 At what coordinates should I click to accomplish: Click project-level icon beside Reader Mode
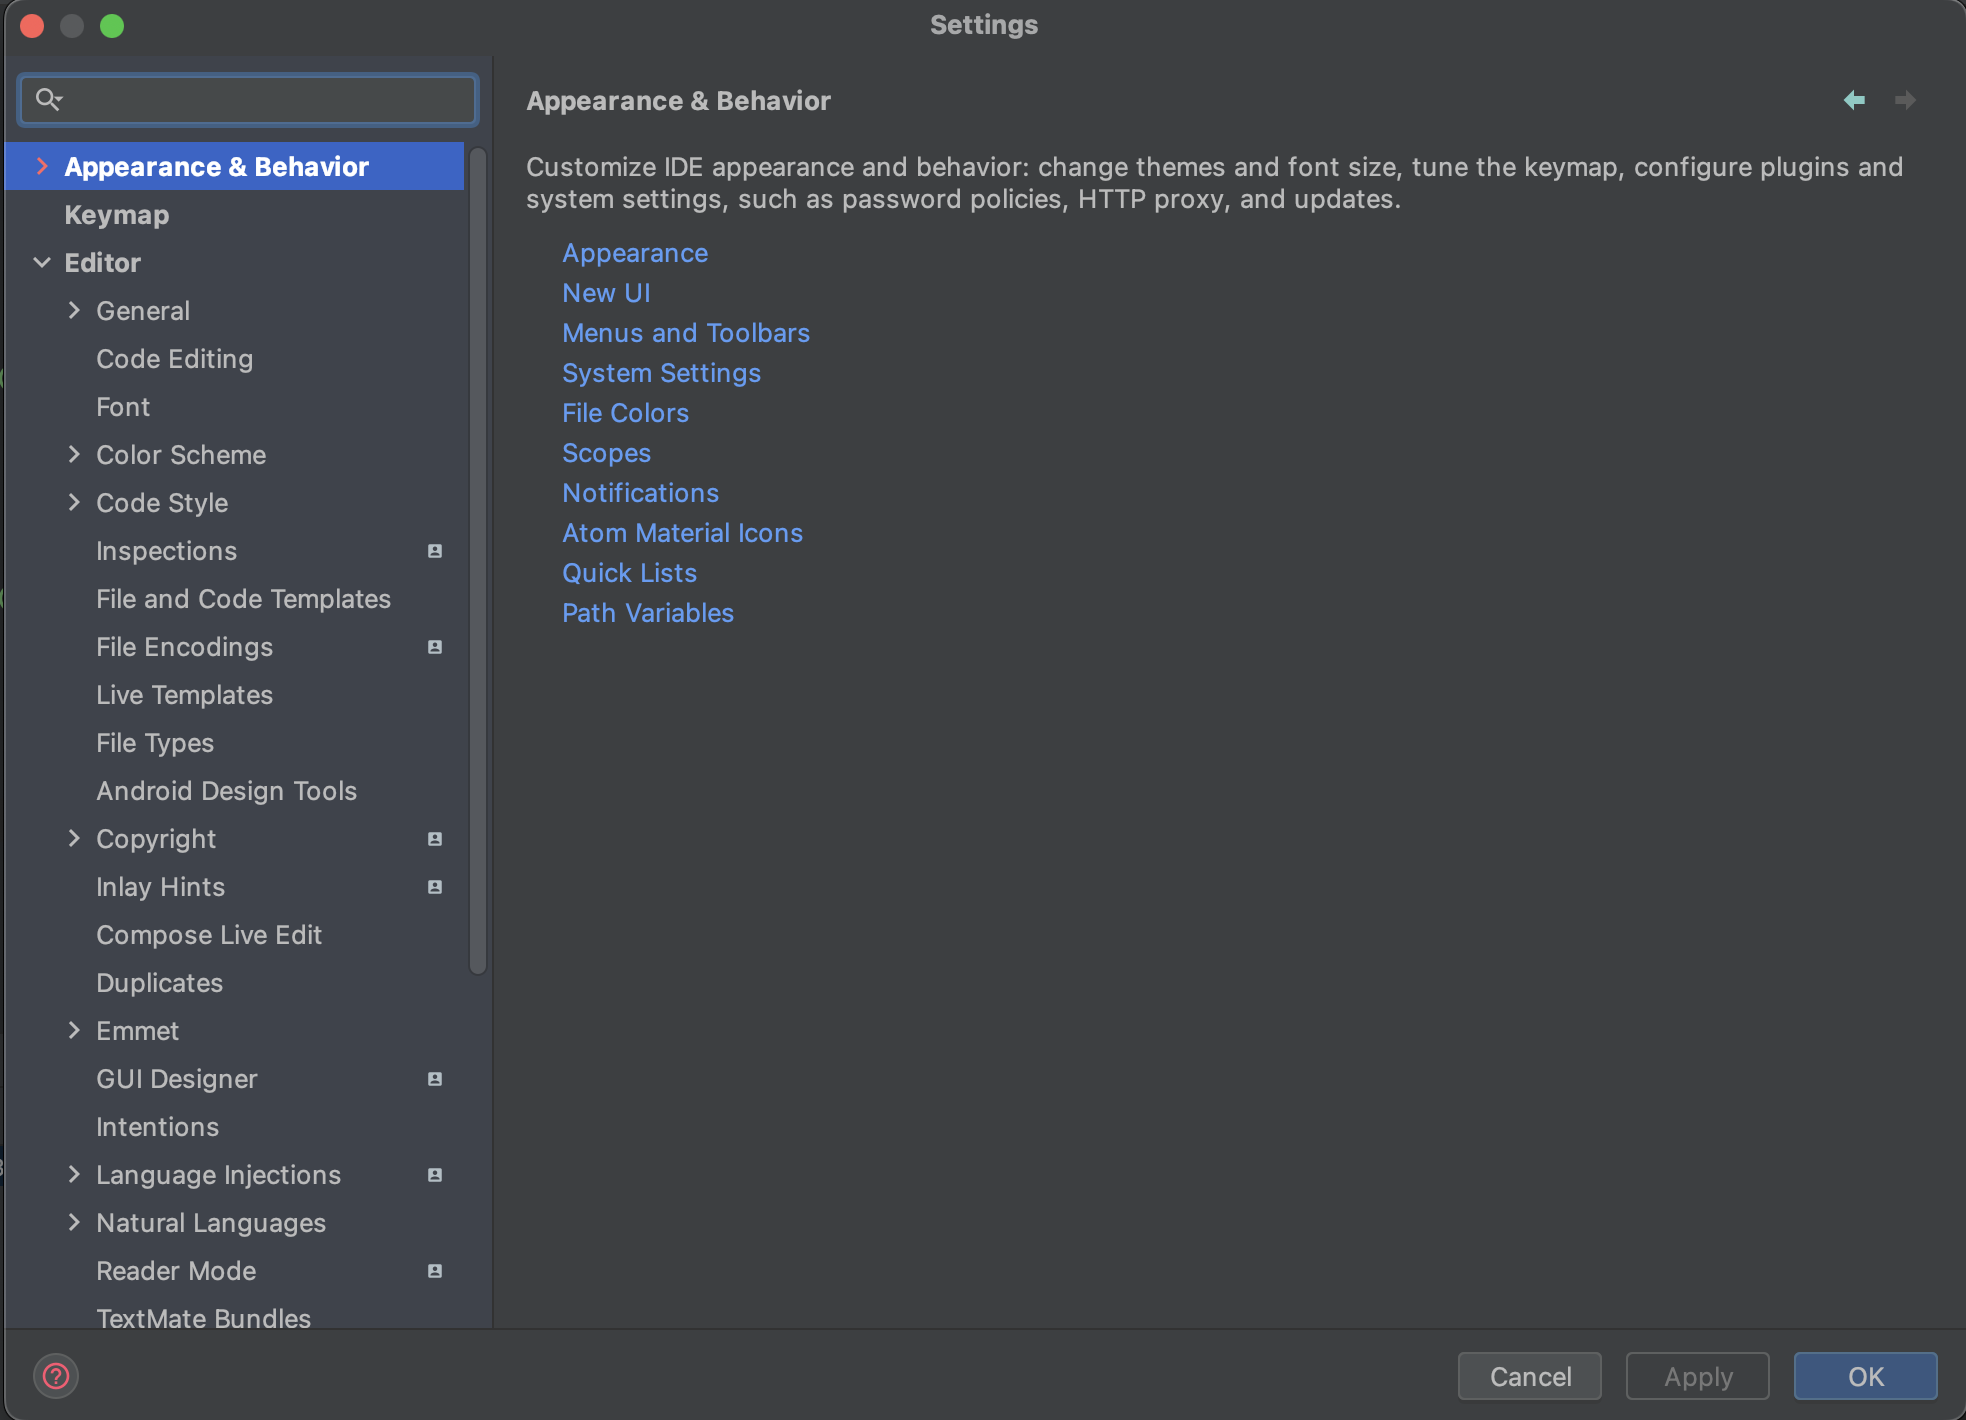coord(435,1271)
